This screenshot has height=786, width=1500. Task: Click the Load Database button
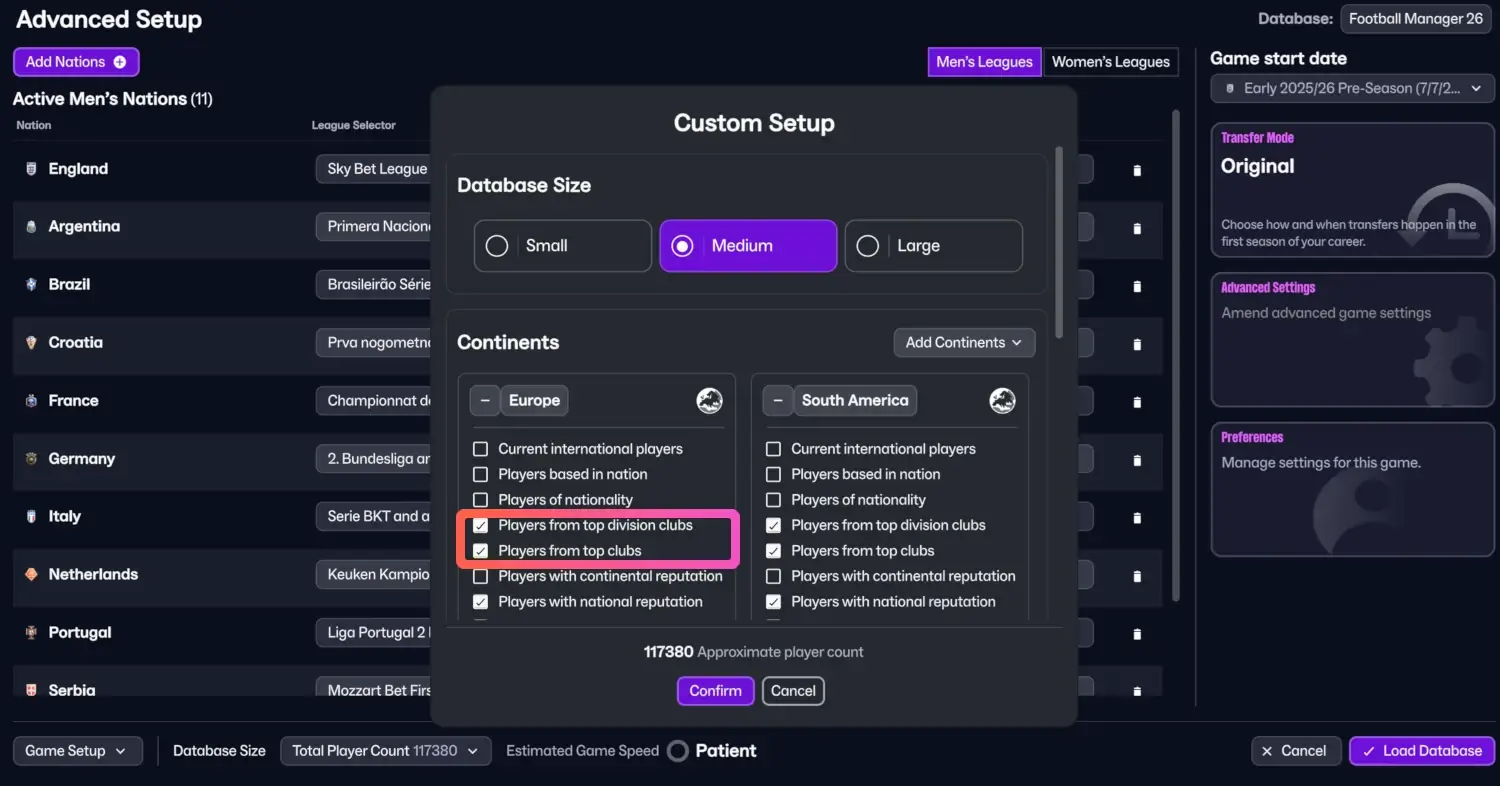tap(1422, 751)
